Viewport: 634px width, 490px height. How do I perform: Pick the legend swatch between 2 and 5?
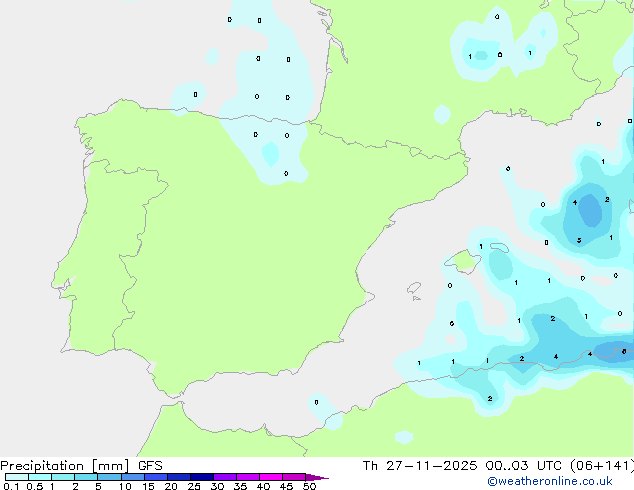tap(86, 477)
